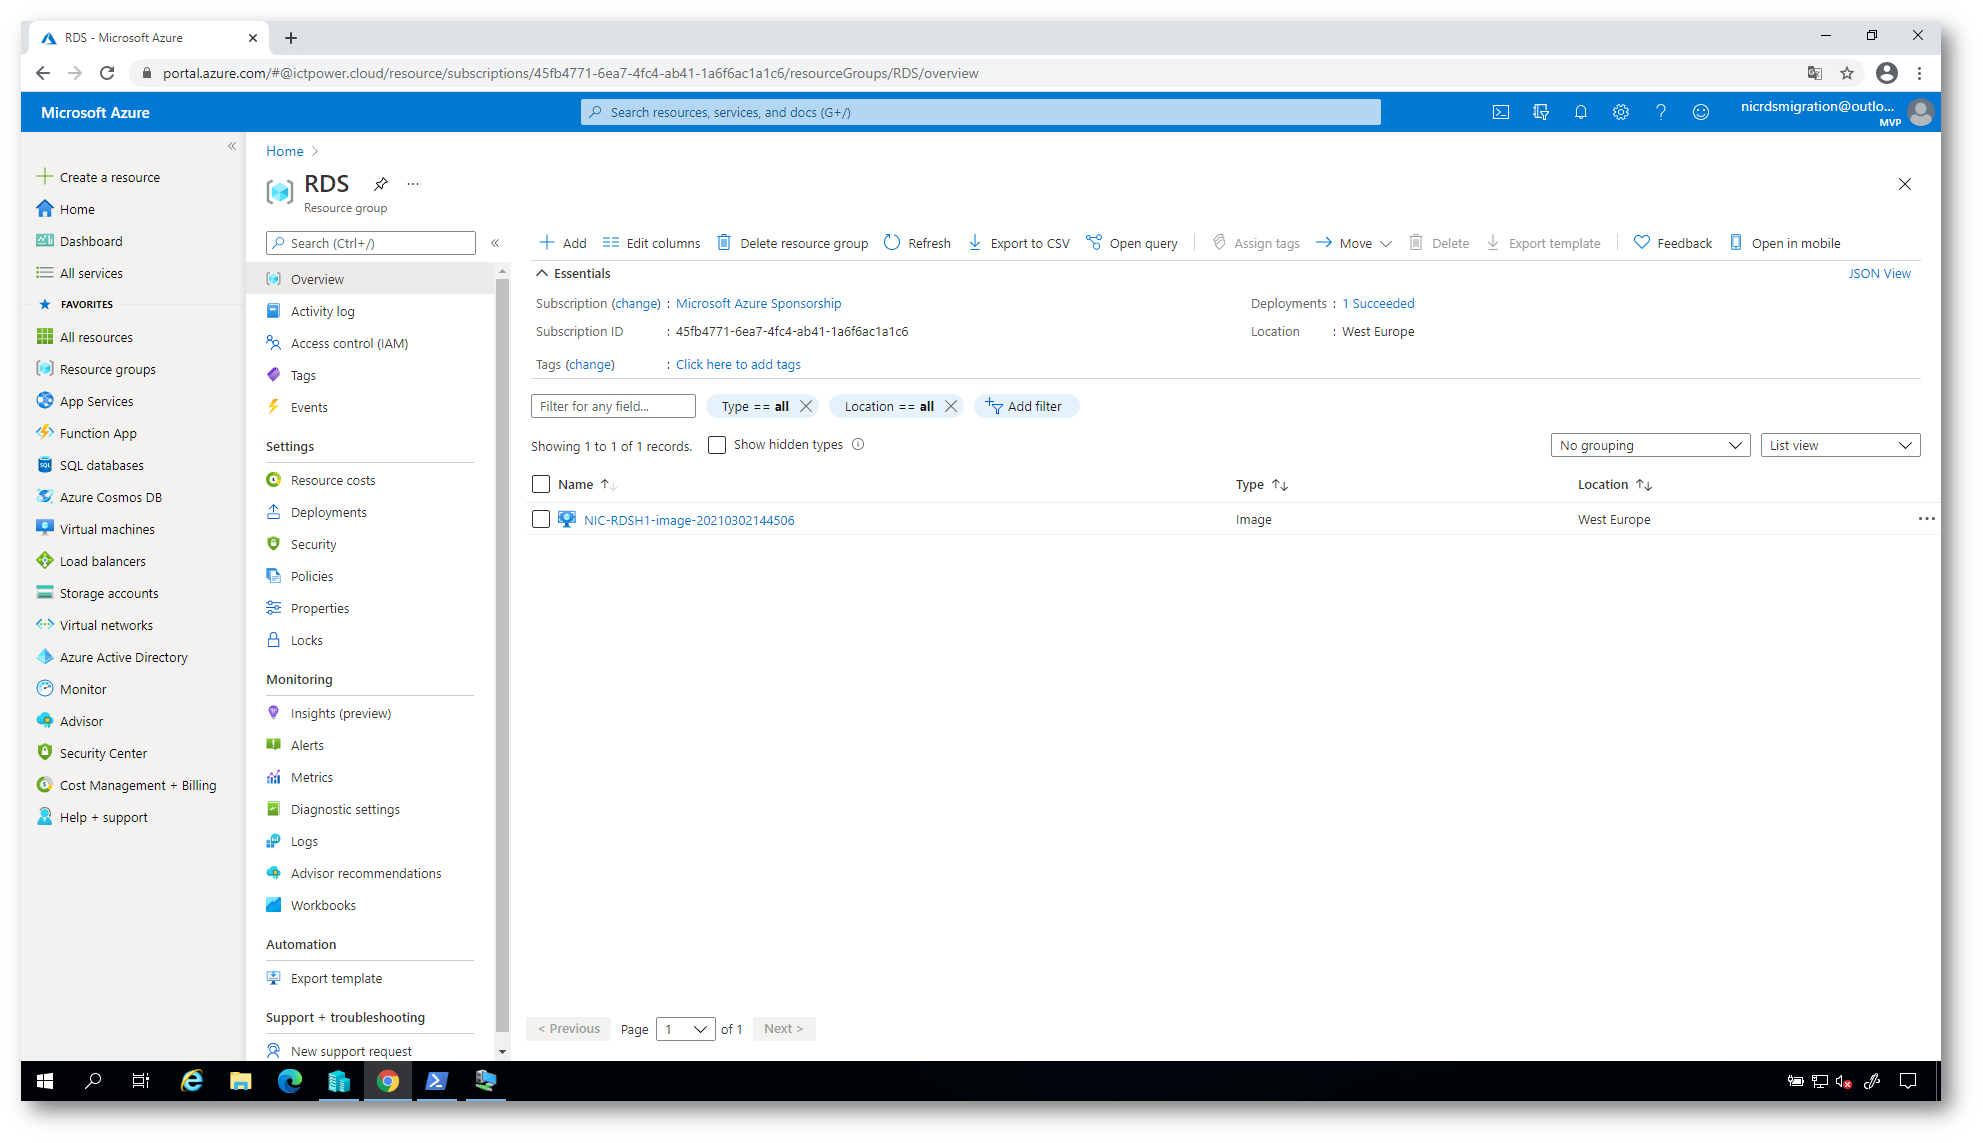Sort by Name column
Image resolution: width=1983 pixels, height=1143 pixels.
pyautogui.click(x=587, y=484)
